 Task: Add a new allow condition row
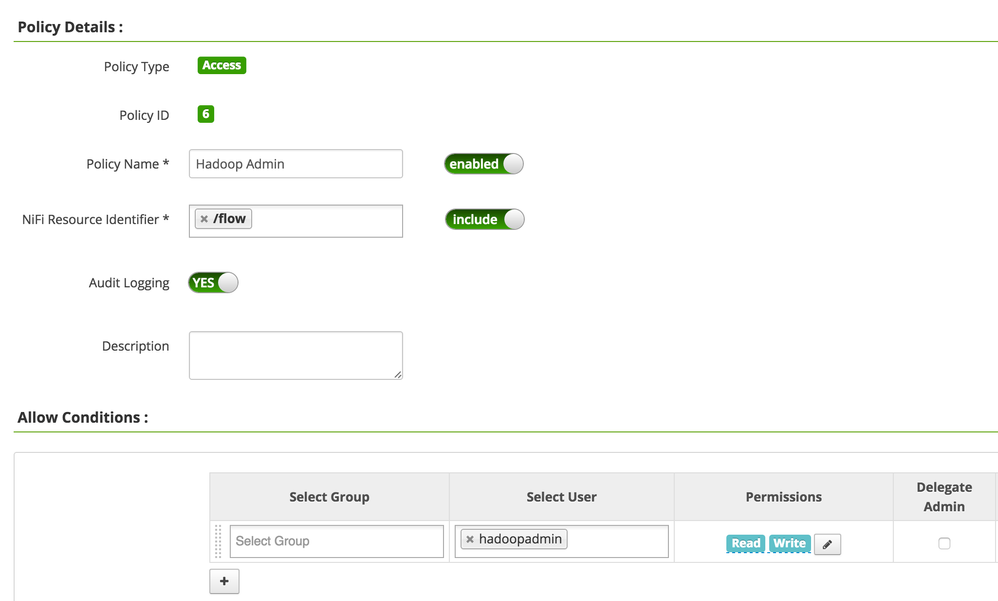224,581
